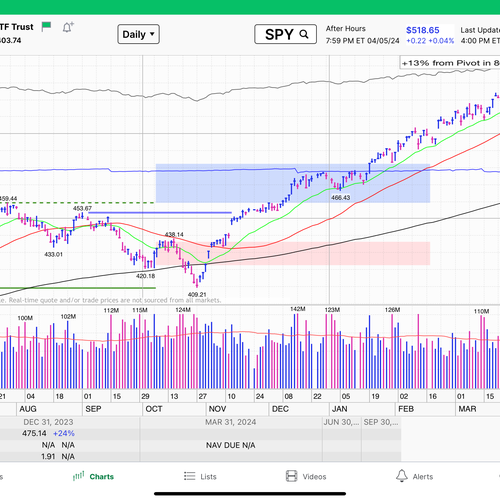Tap the magnifier icon beside SPY
500x500 pixels.
pyautogui.click(x=304, y=34)
